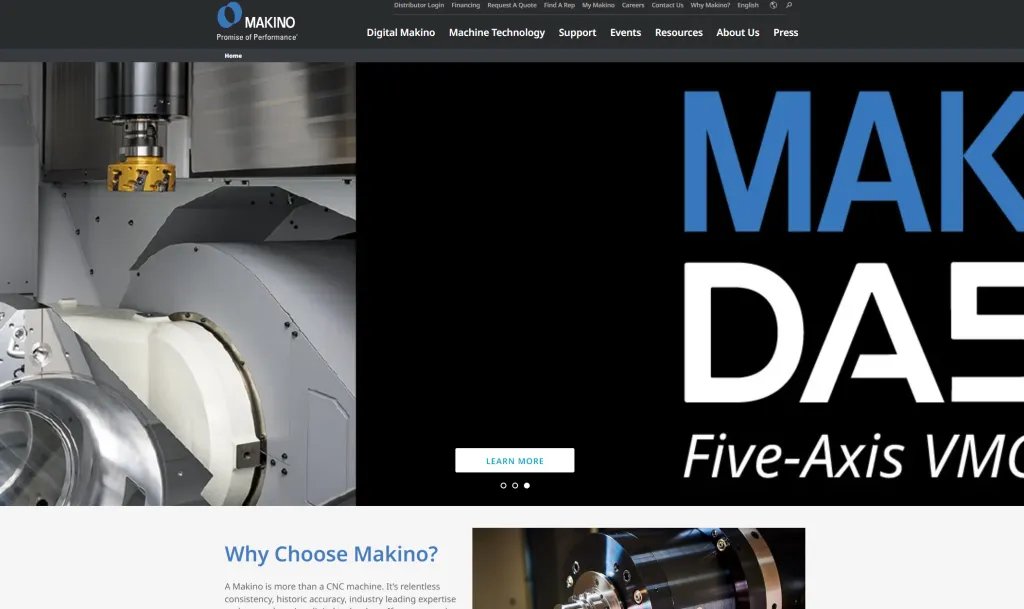Open the Support menu item

[577, 33]
